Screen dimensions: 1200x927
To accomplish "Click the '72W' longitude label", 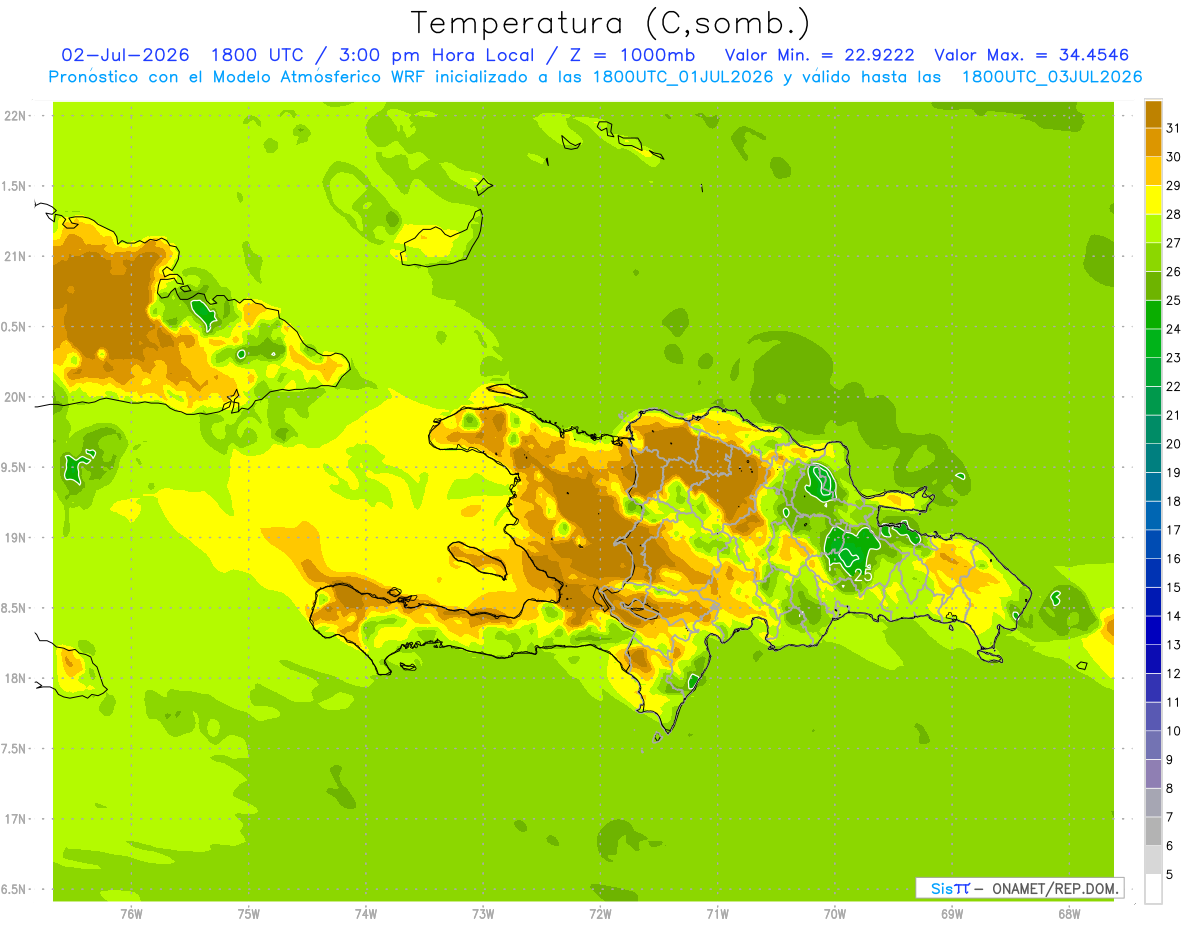I will coord(600,914).
